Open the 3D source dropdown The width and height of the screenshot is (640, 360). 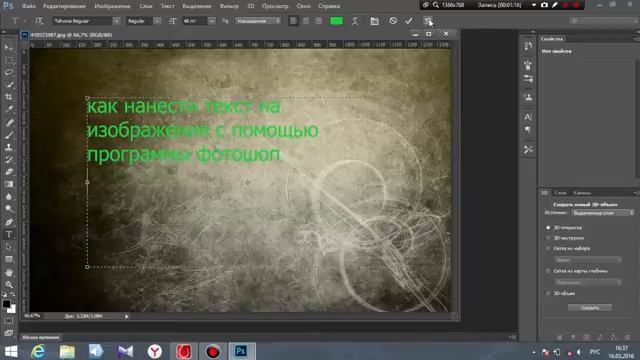[602, 213]
